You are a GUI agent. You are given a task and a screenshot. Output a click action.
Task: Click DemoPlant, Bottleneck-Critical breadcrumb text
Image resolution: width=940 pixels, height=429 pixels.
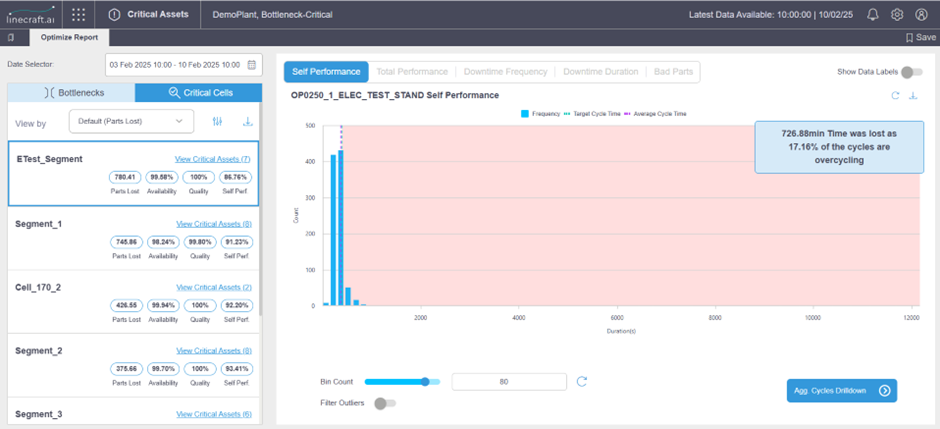[x=272, y=14]
